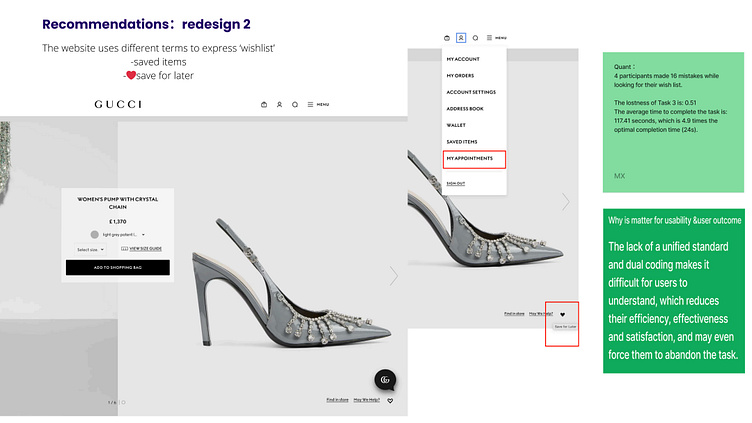The height and width of the screenshot is (423, 752).
Task: Click 'Why is matter for usability' heading
Action: tap(674, 221)
